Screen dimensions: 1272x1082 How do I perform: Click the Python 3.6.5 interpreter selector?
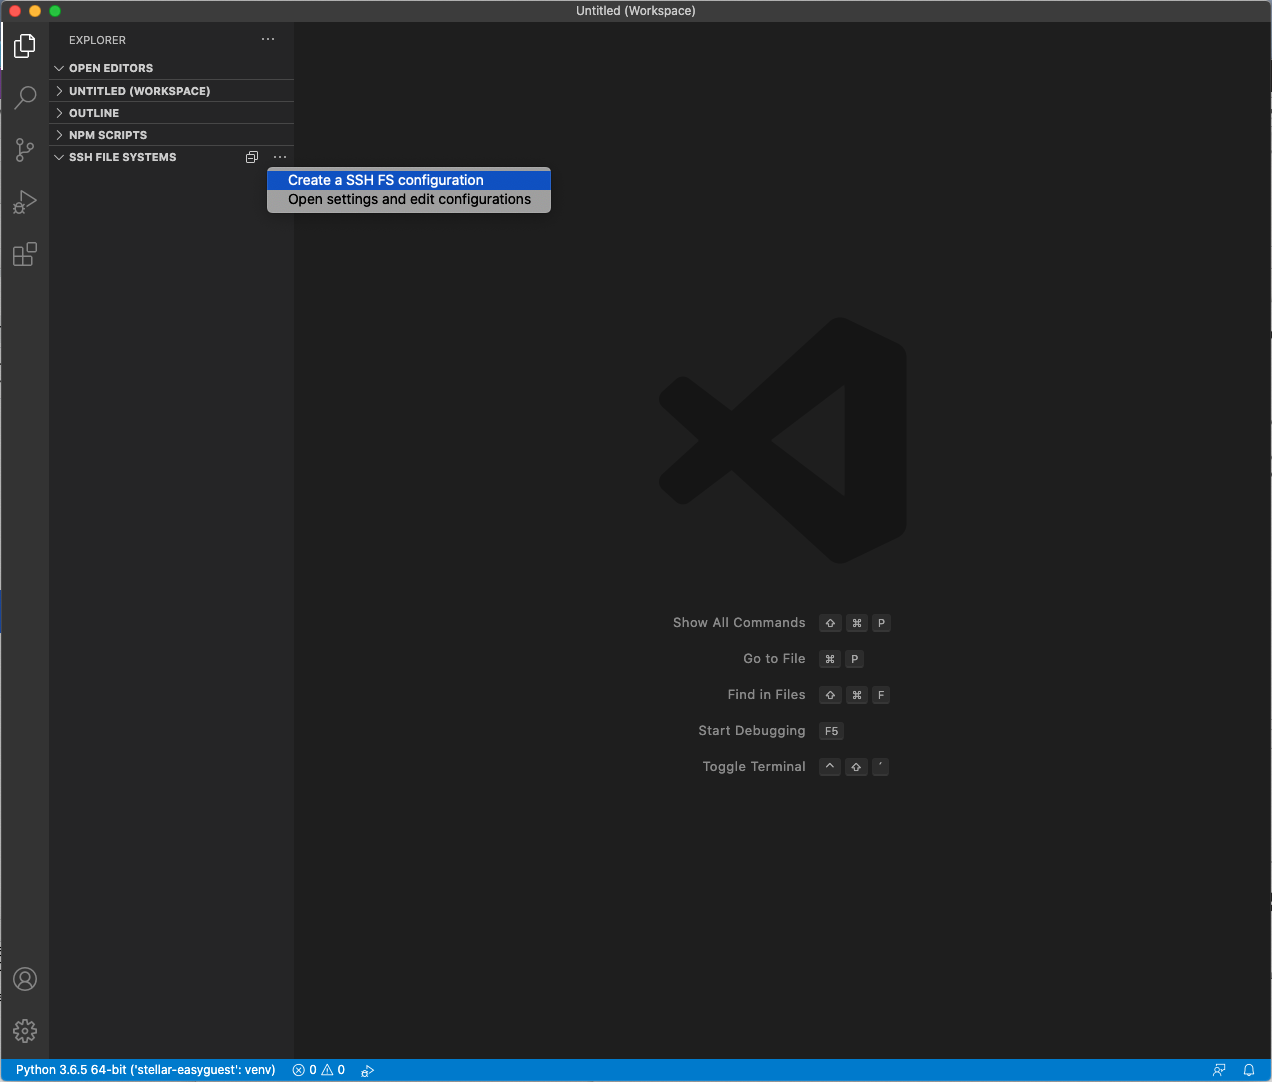[146, 1070]
